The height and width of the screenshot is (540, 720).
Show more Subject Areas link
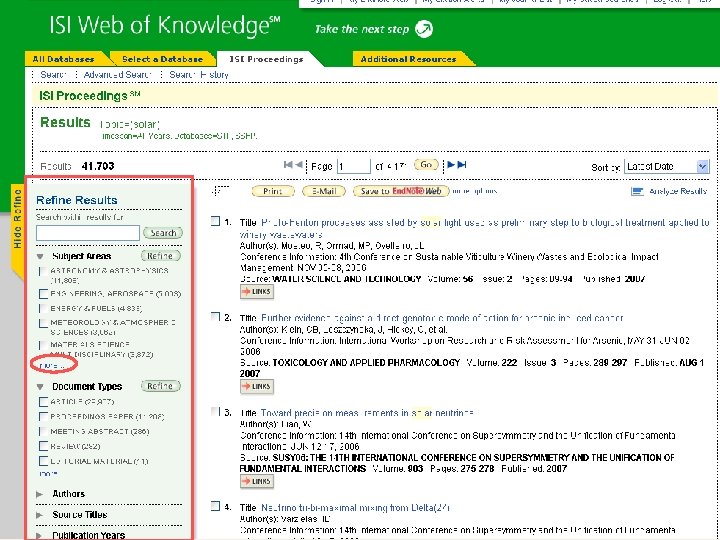tap(51, 366)
